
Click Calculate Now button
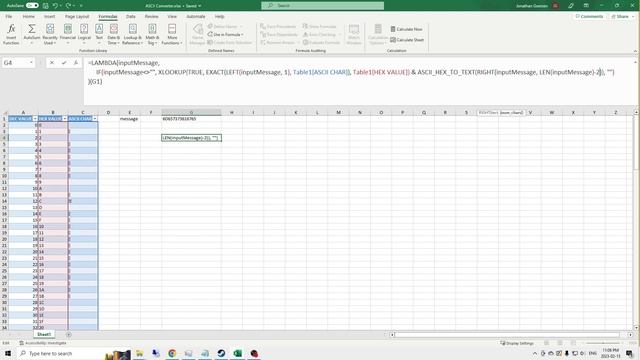click(x=407, y=29)
